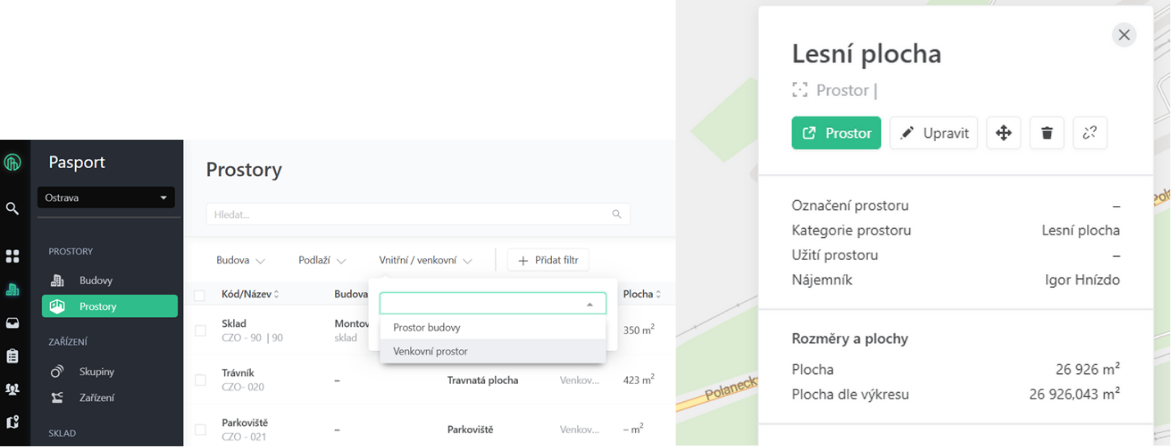
Task: Sort the table by Plocha column
Action: (641, 294)
